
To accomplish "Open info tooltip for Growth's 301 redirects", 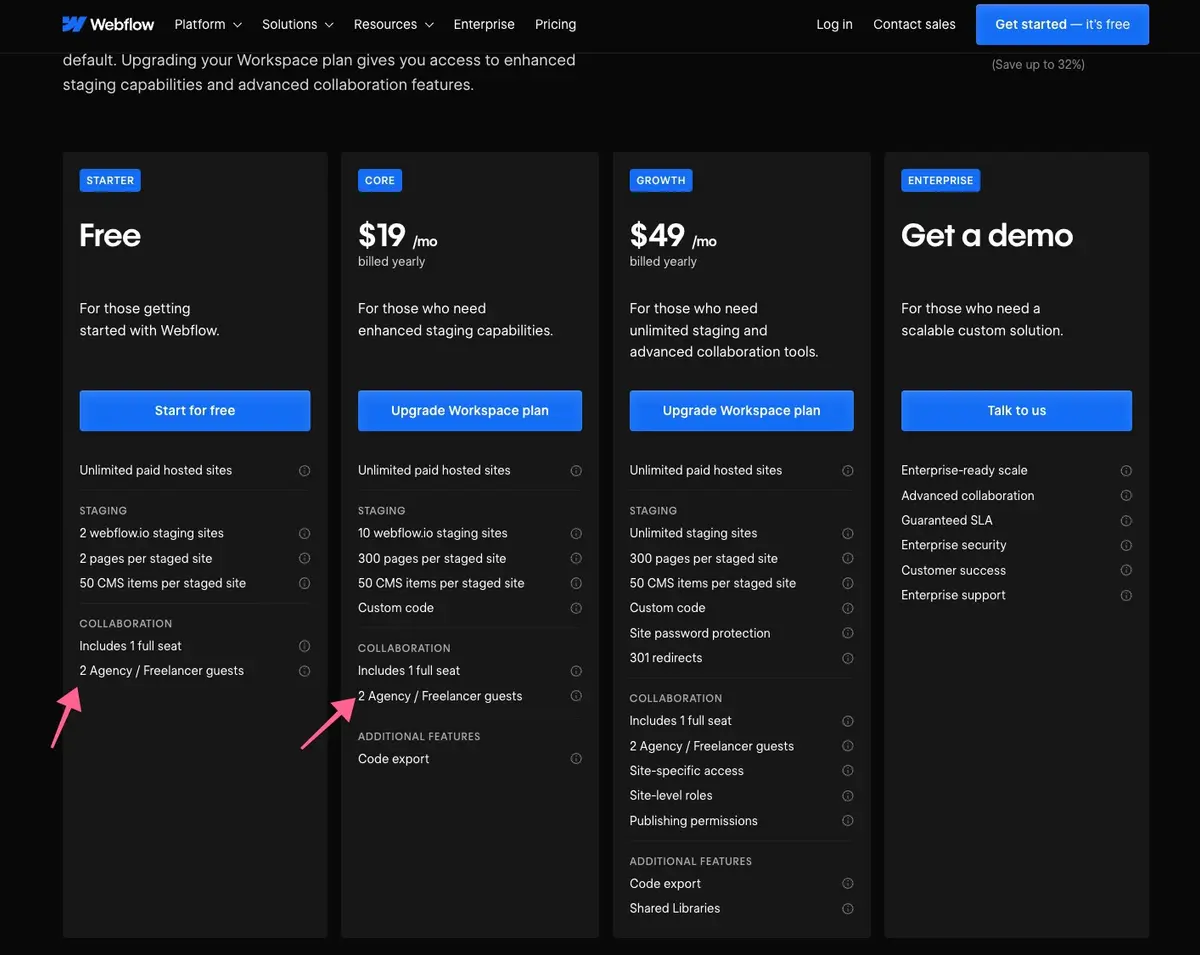I will tap(848, 658).
